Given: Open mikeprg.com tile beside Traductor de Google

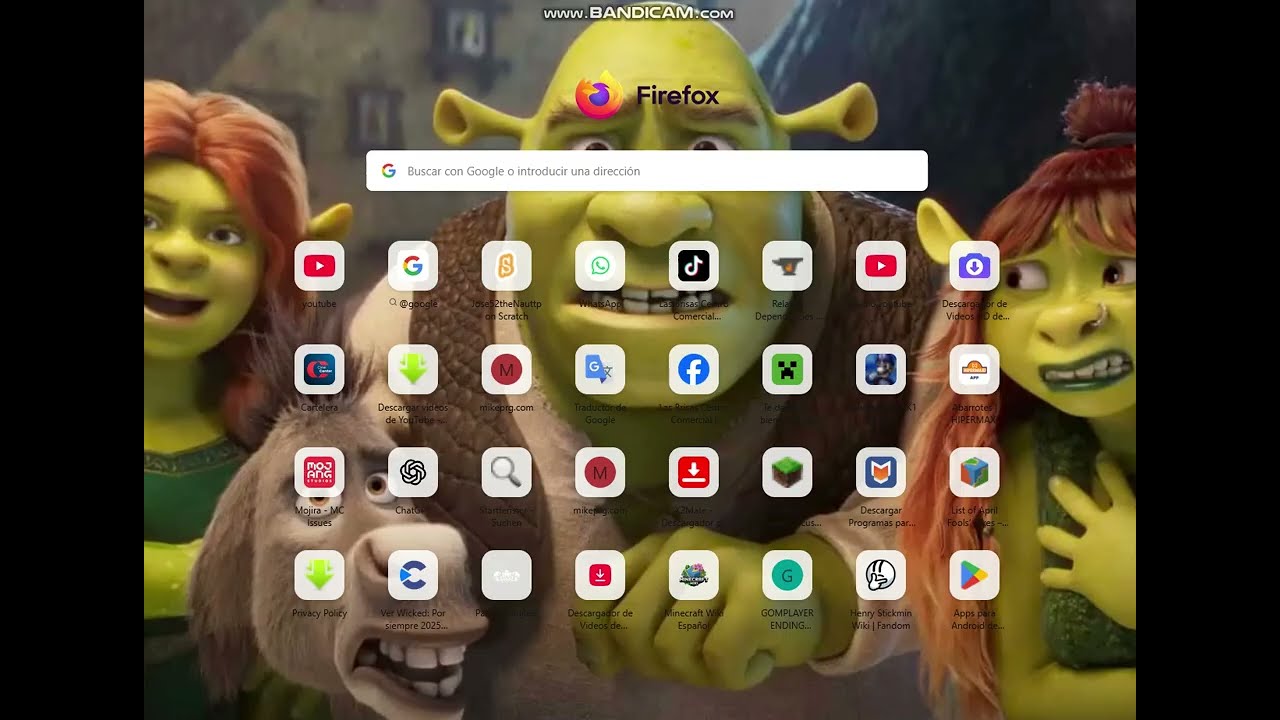Looking at the screenshot, I should [x=506, y=370].
